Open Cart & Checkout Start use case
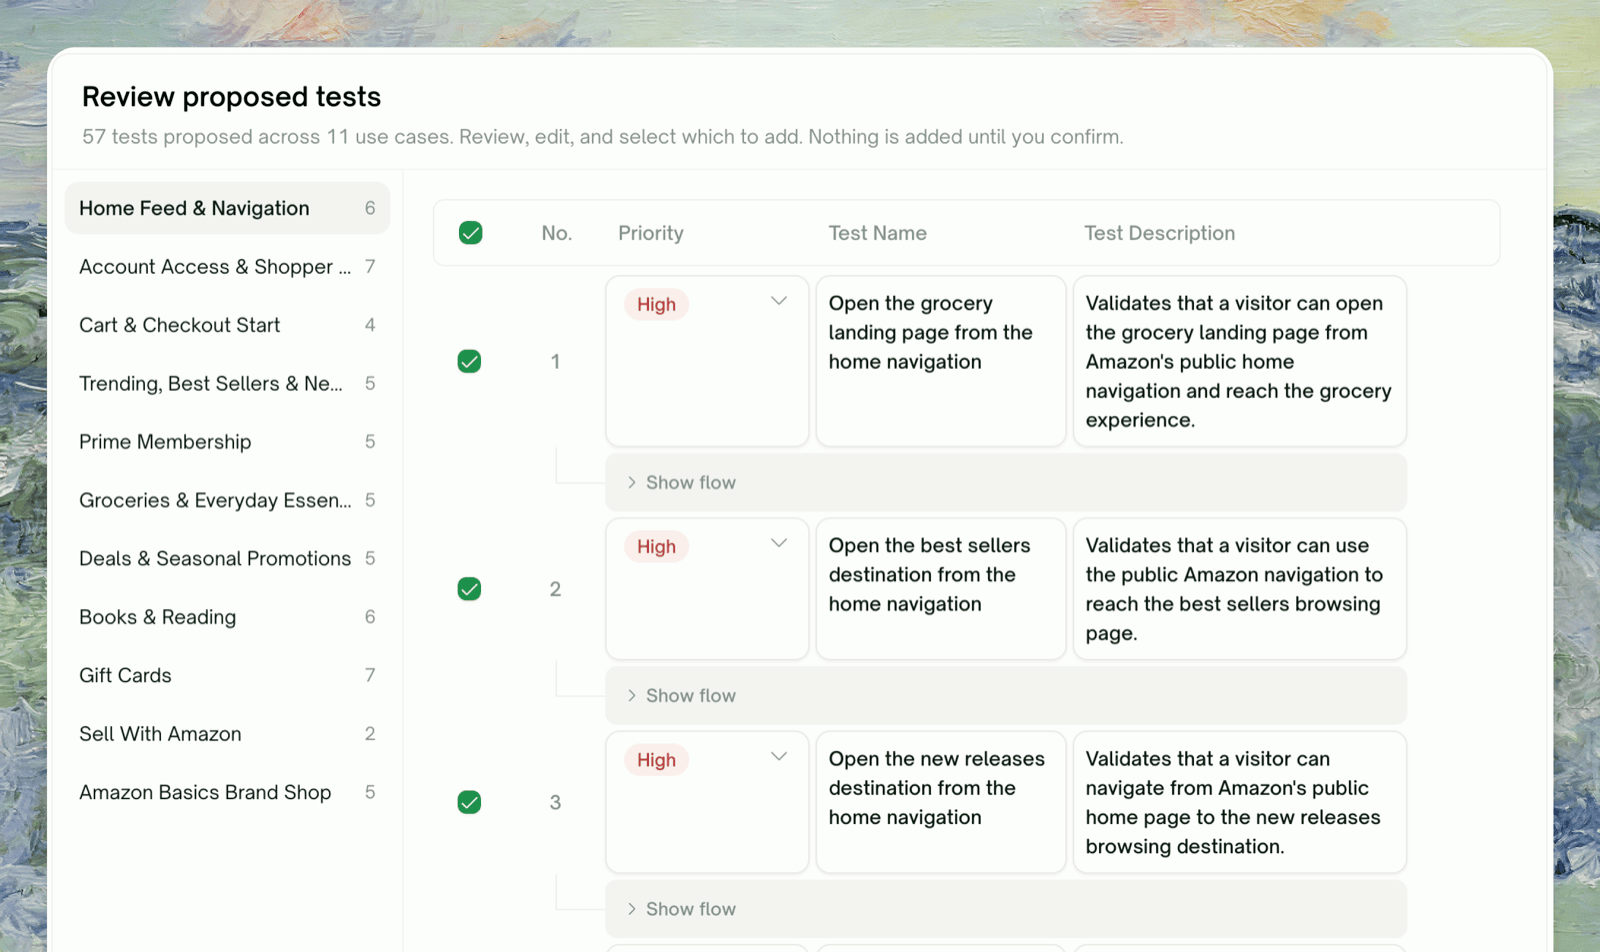 point(227,325)
